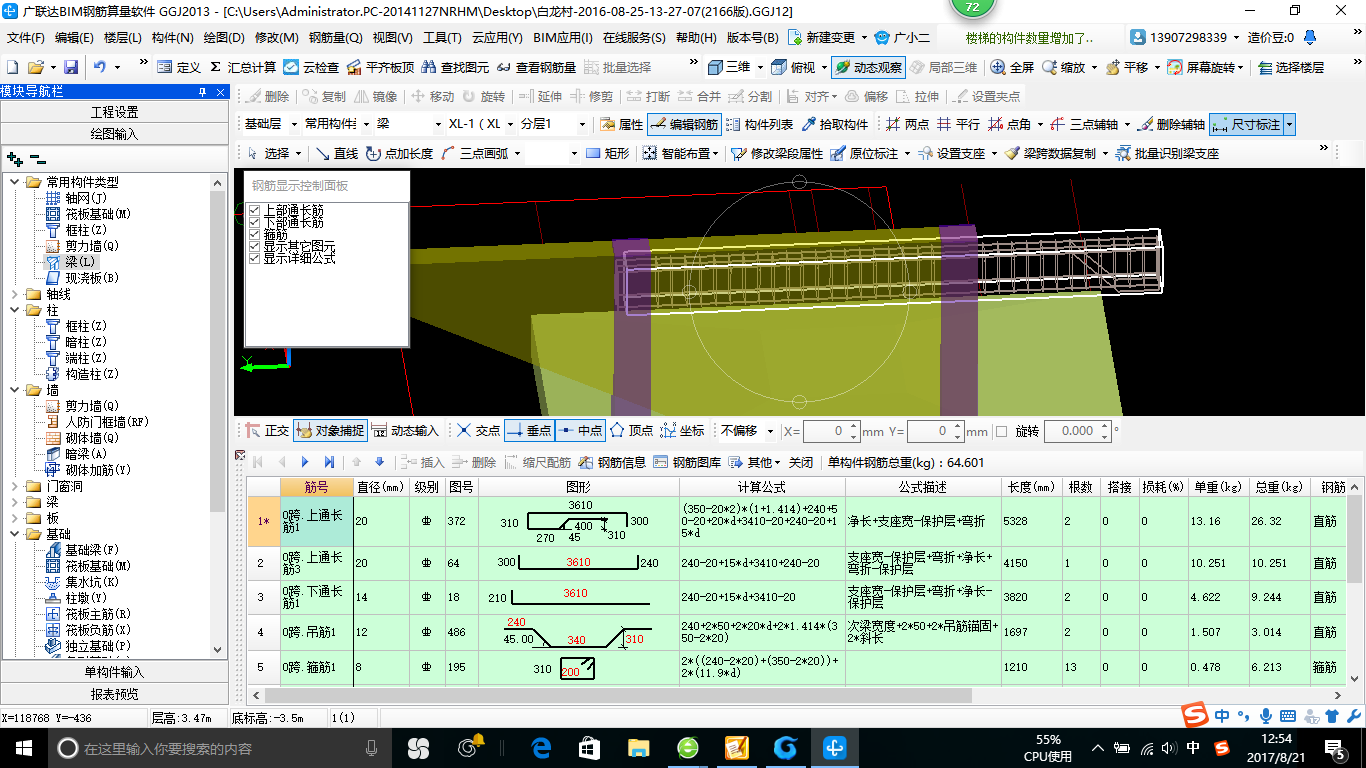
Task: Open 云检查 cloud check
Action: point(311,68)
